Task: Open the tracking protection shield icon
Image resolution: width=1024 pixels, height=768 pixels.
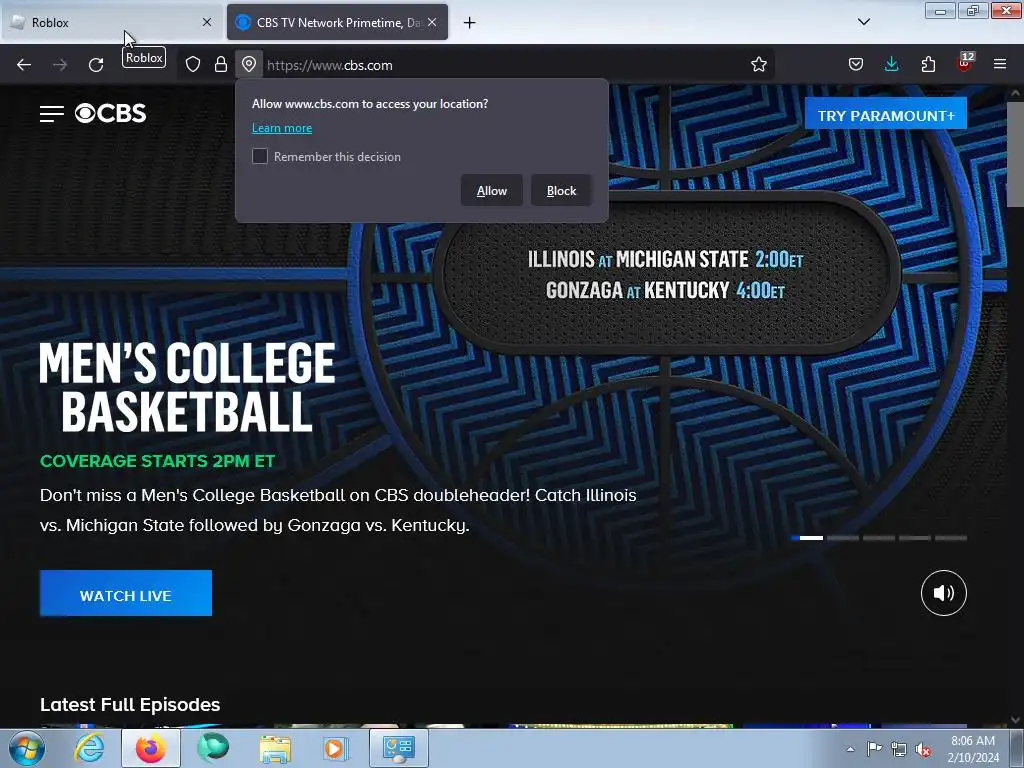Action: (193, 65)
